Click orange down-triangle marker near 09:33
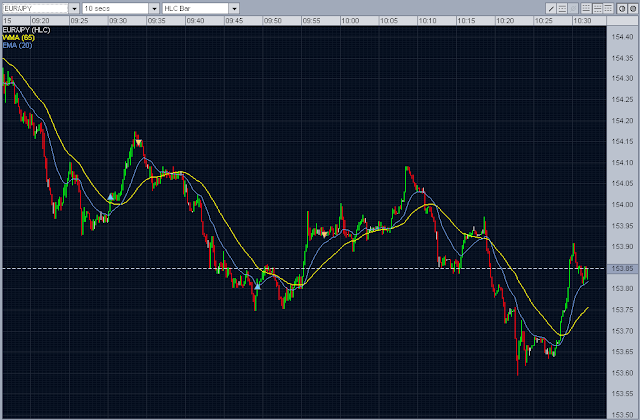Screen dimensions: 640x420 [x=139, y=142]
